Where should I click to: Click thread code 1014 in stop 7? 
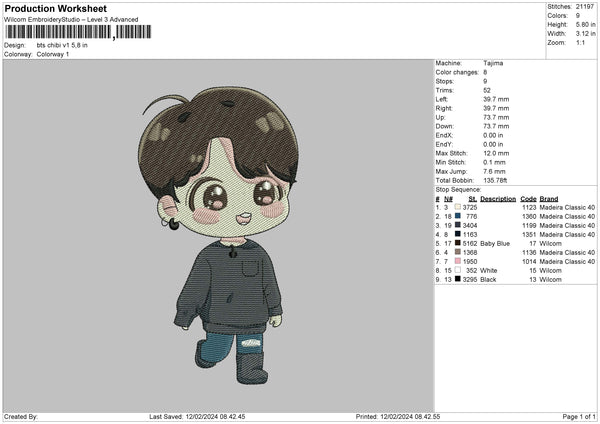coord(529,262)
